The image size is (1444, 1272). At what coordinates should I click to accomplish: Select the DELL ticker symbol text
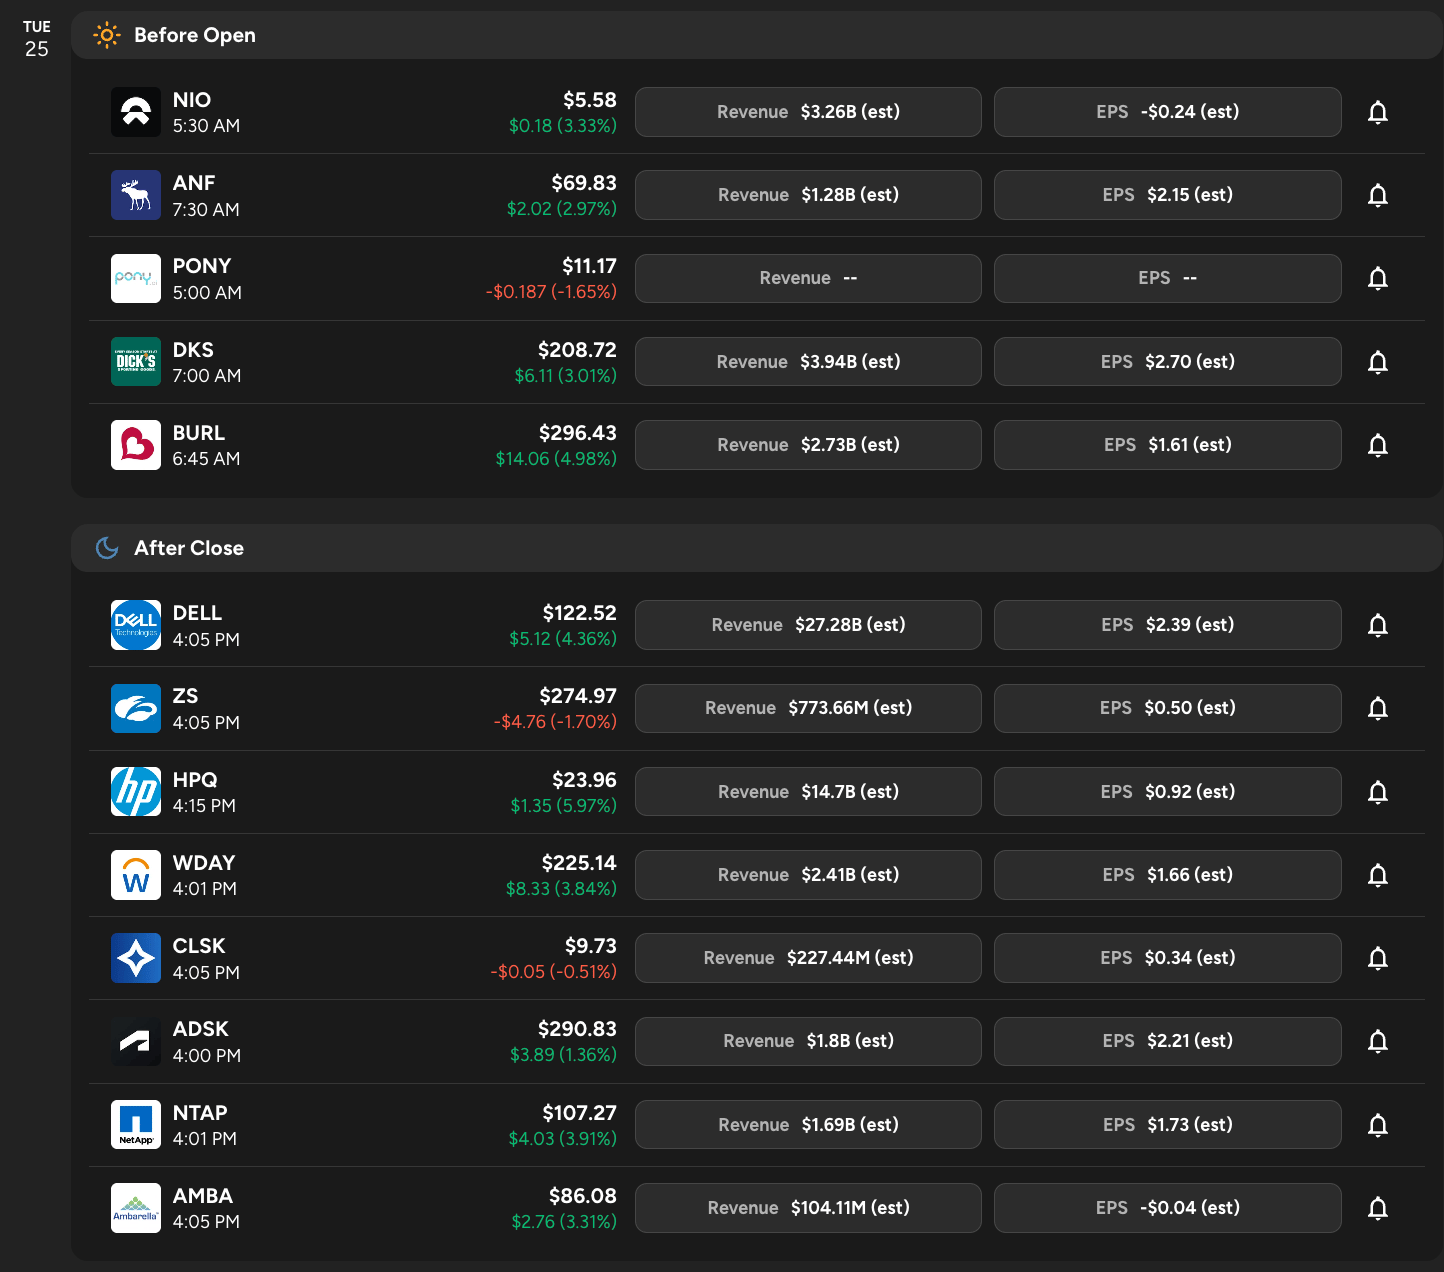coord(197,613)
